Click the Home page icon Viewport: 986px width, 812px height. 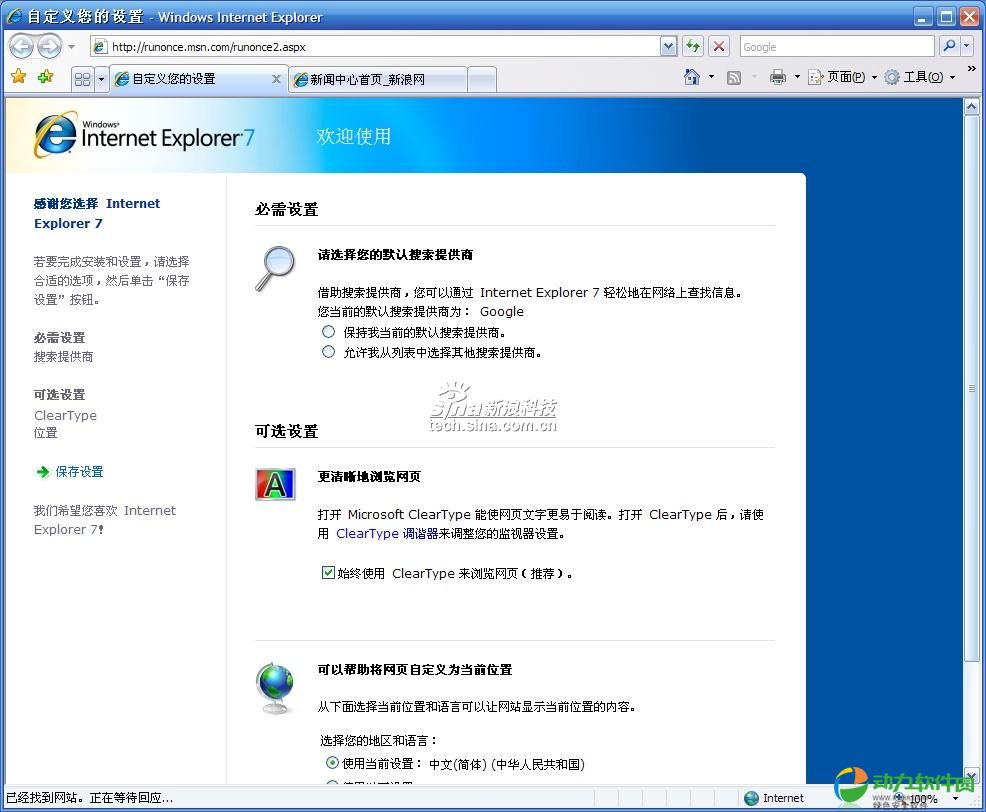click(x=691, y=77)
